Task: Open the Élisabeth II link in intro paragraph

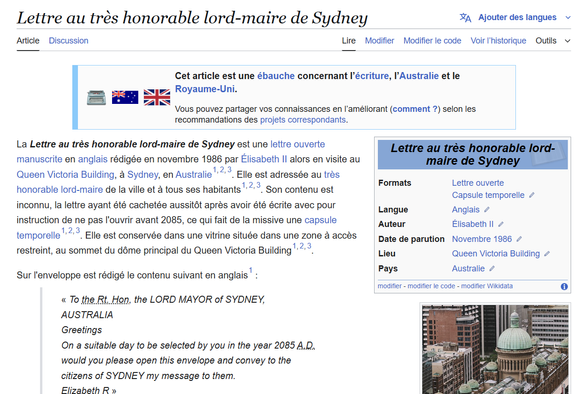Action: pos(264,159)
